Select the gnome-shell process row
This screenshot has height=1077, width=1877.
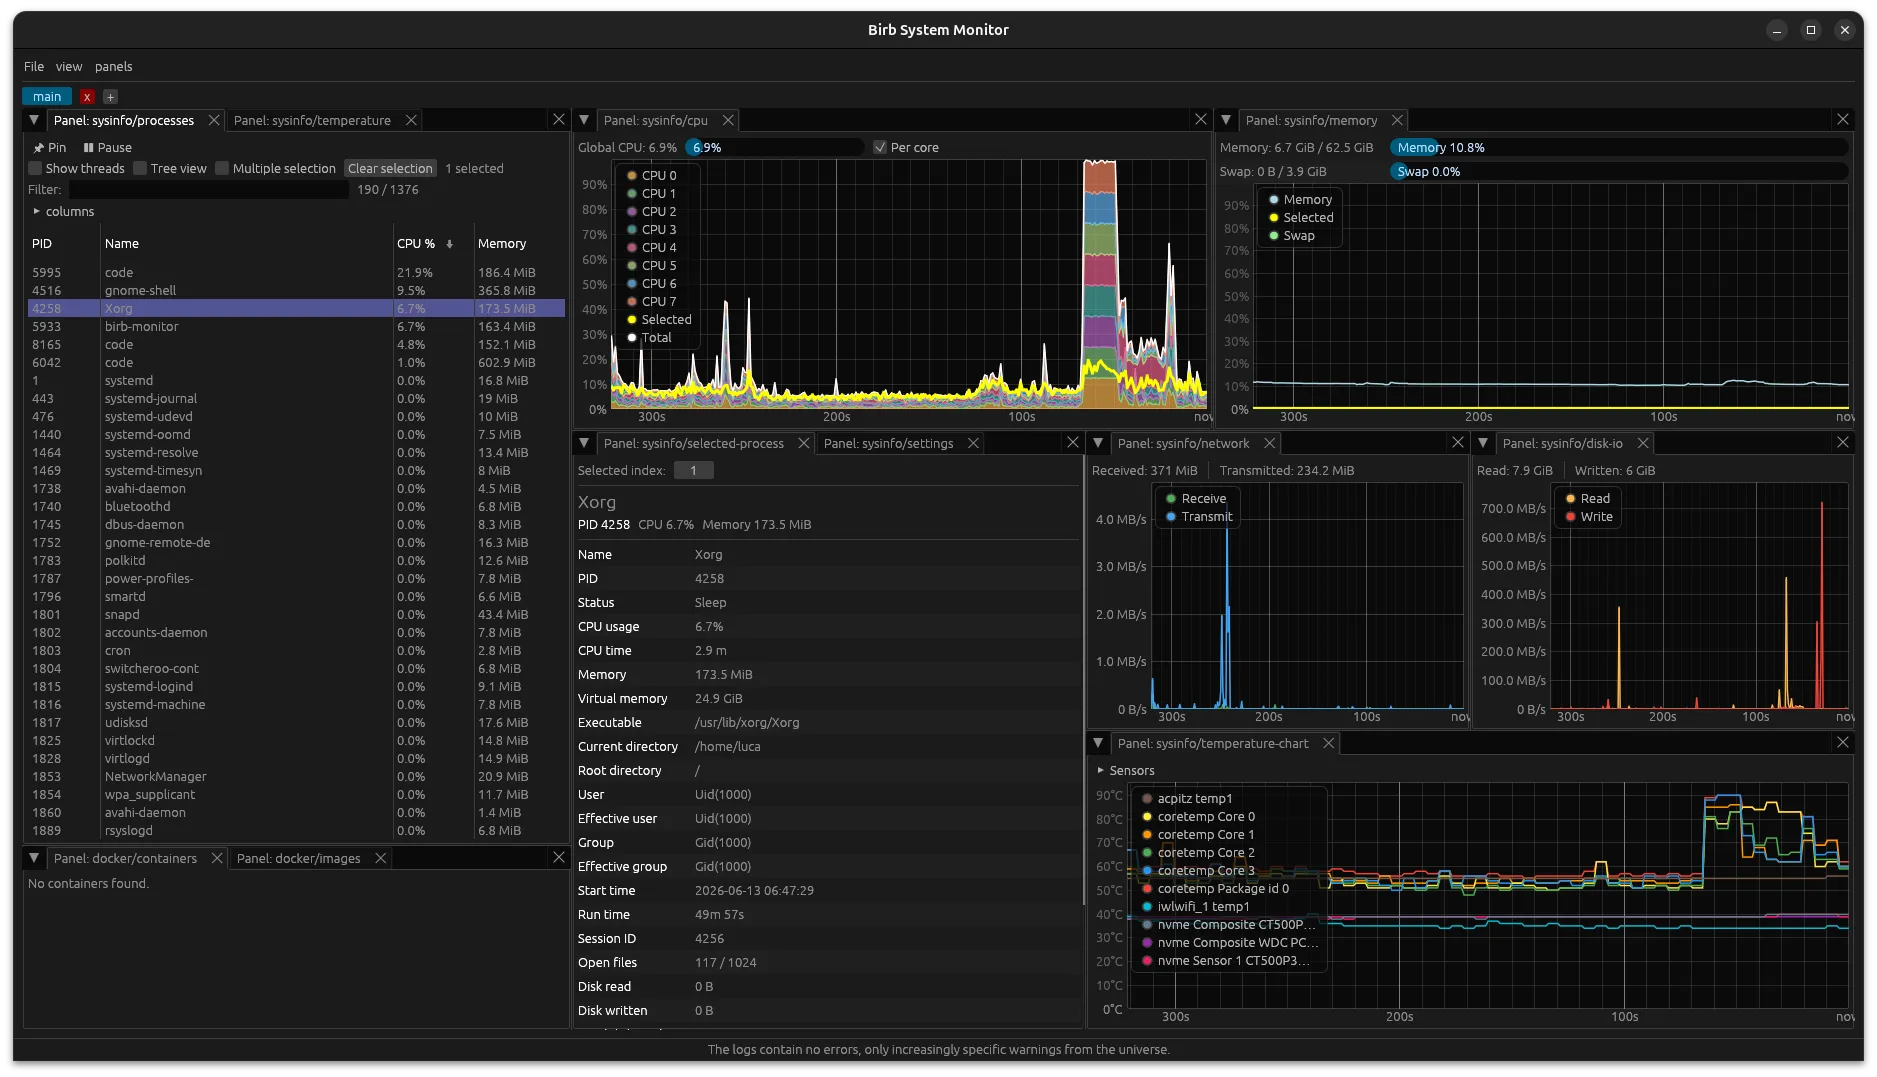point(296,290)
